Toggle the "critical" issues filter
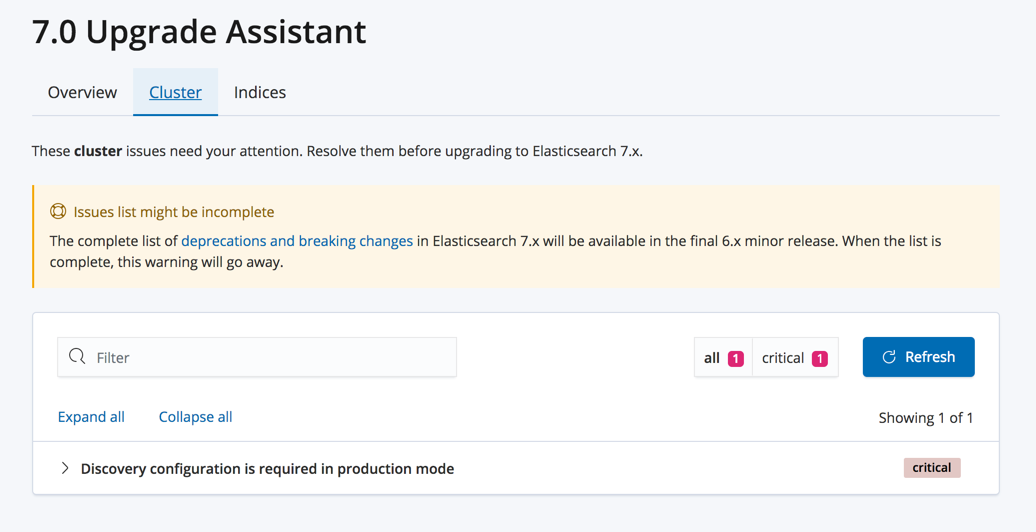 pyautogui.click(x=782, y=358)
